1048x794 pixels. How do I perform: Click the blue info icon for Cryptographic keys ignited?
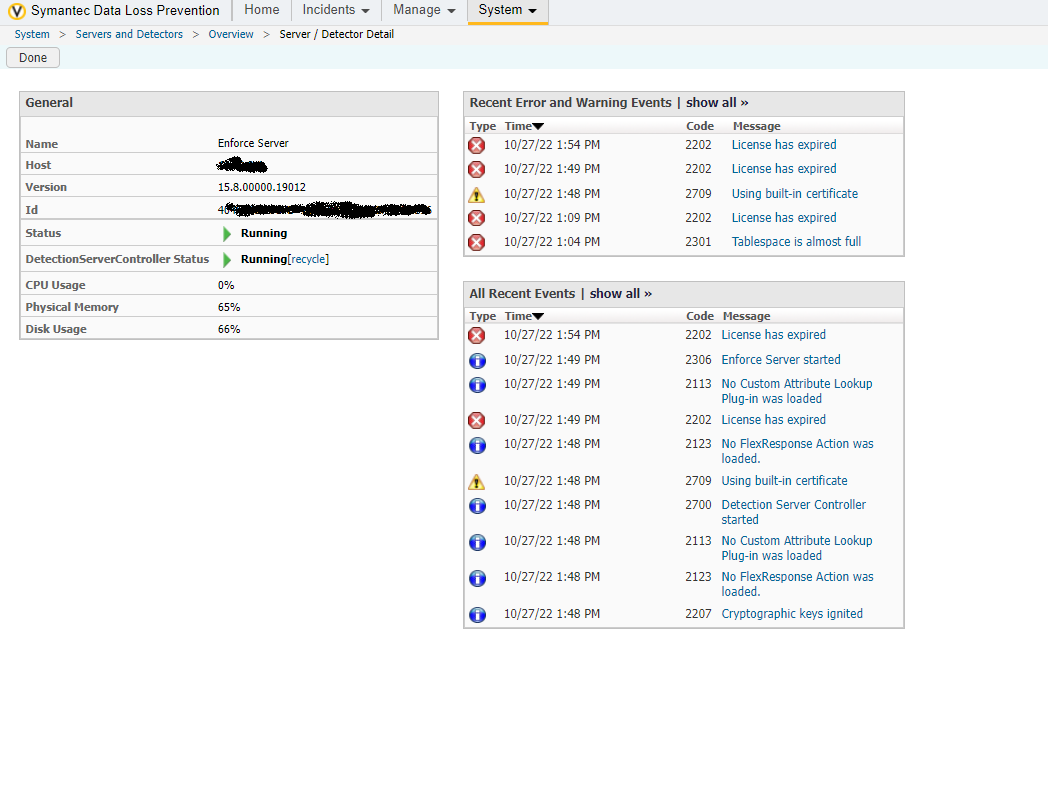tap(477, 614)
